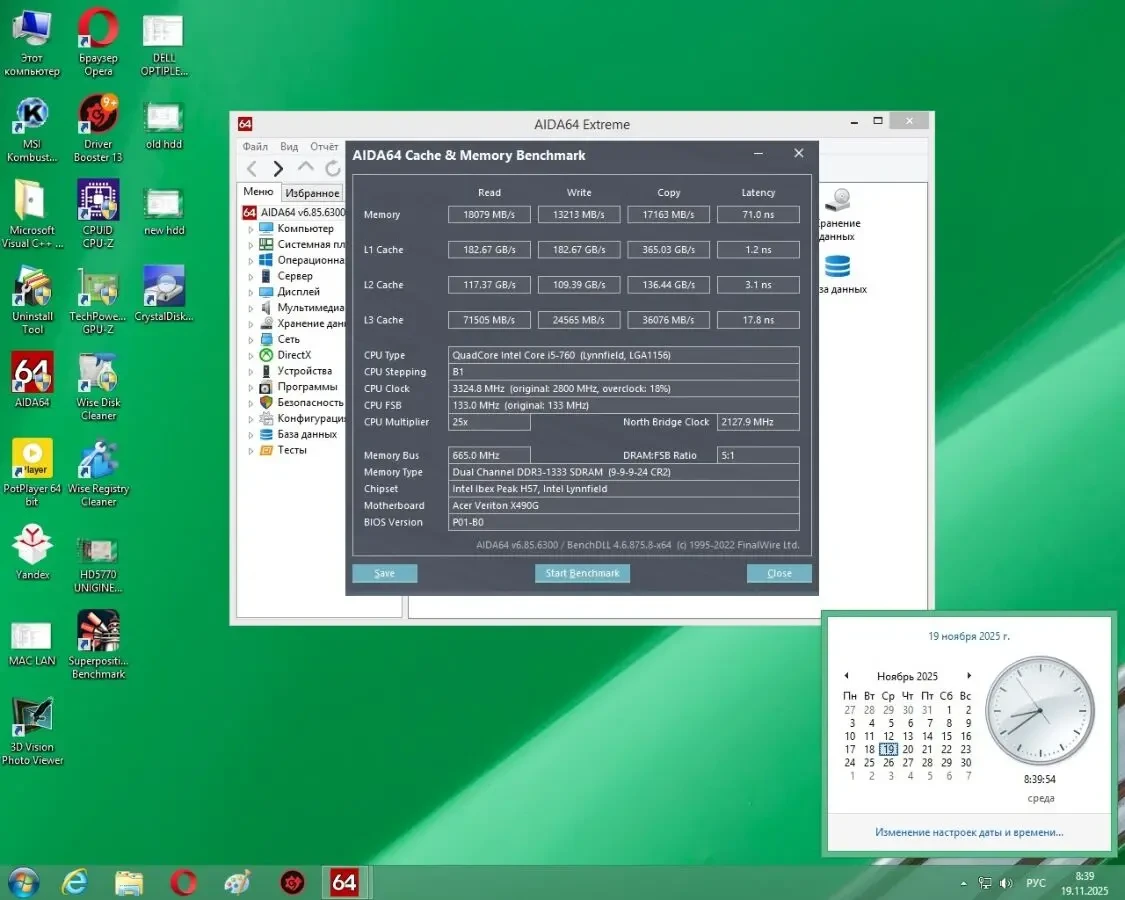Image resolution: width=1125 pixels, height=900 pixels.
Task: Click the AIDA64 icon on the taskbar
Action: coord(344,883)
